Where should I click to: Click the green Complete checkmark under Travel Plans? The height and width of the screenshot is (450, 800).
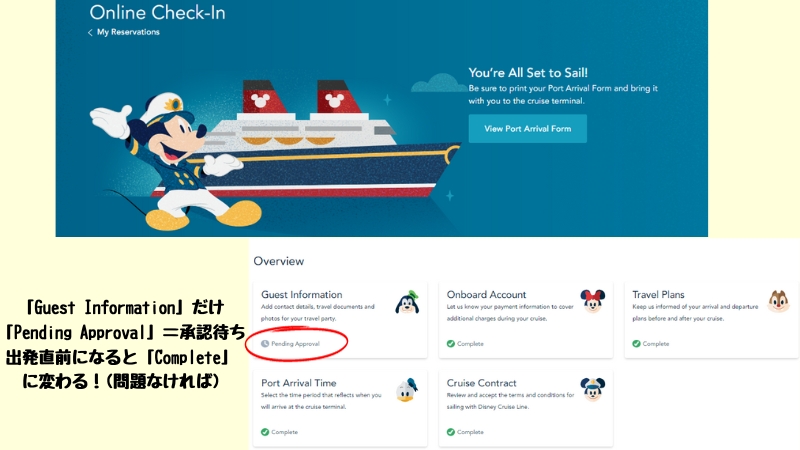[636, 343]
